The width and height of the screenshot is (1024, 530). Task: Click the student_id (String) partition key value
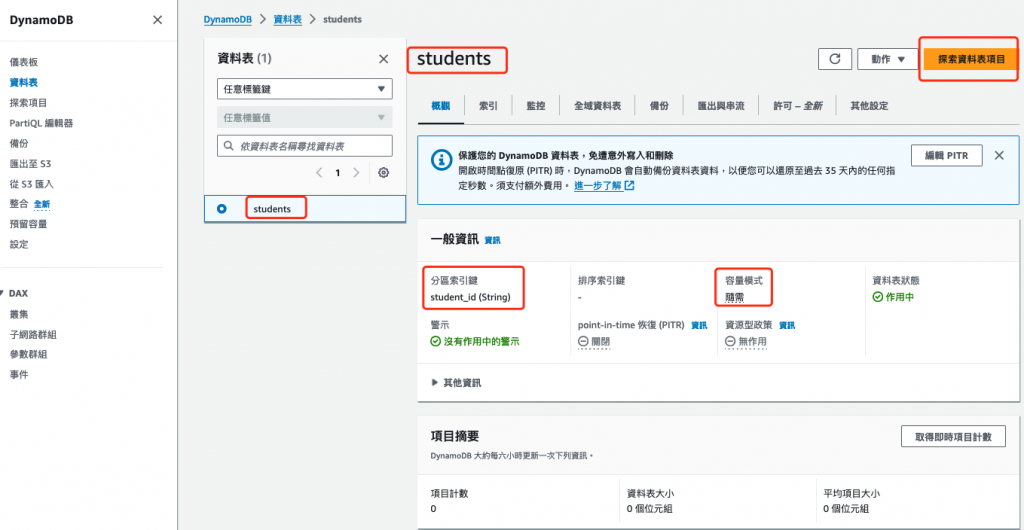tap(470, 297)
